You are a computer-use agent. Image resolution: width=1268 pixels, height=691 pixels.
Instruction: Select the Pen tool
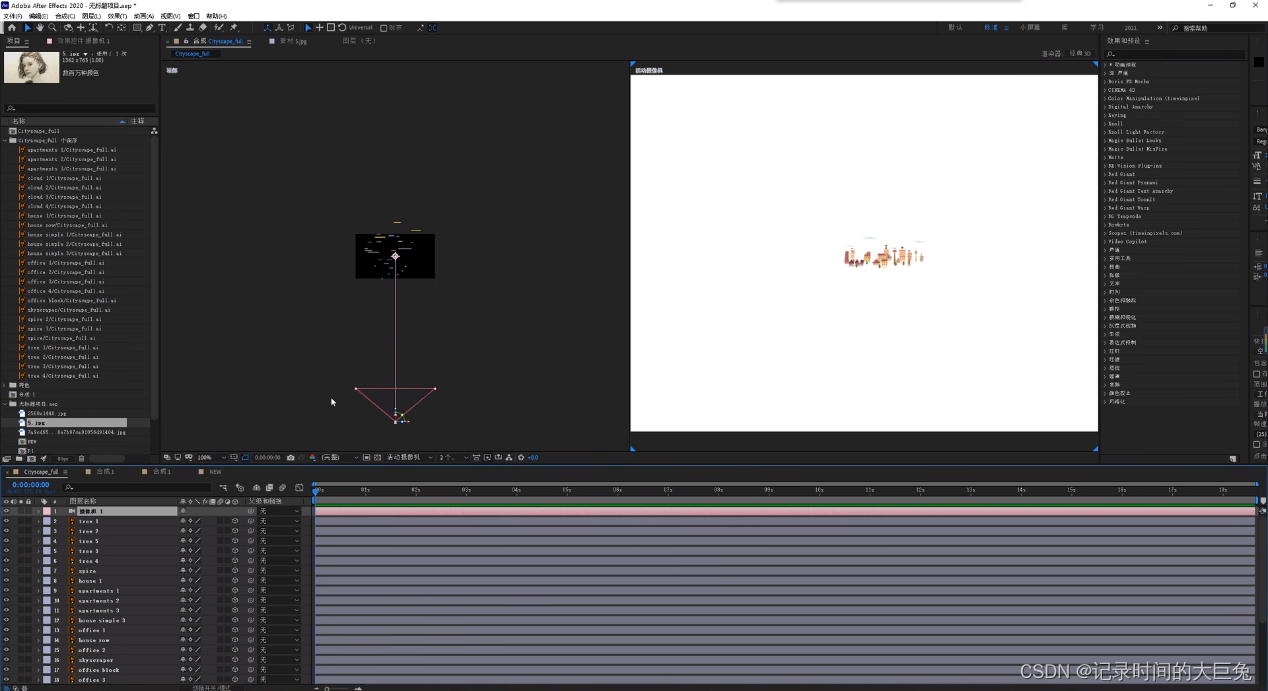coord(150,28)
